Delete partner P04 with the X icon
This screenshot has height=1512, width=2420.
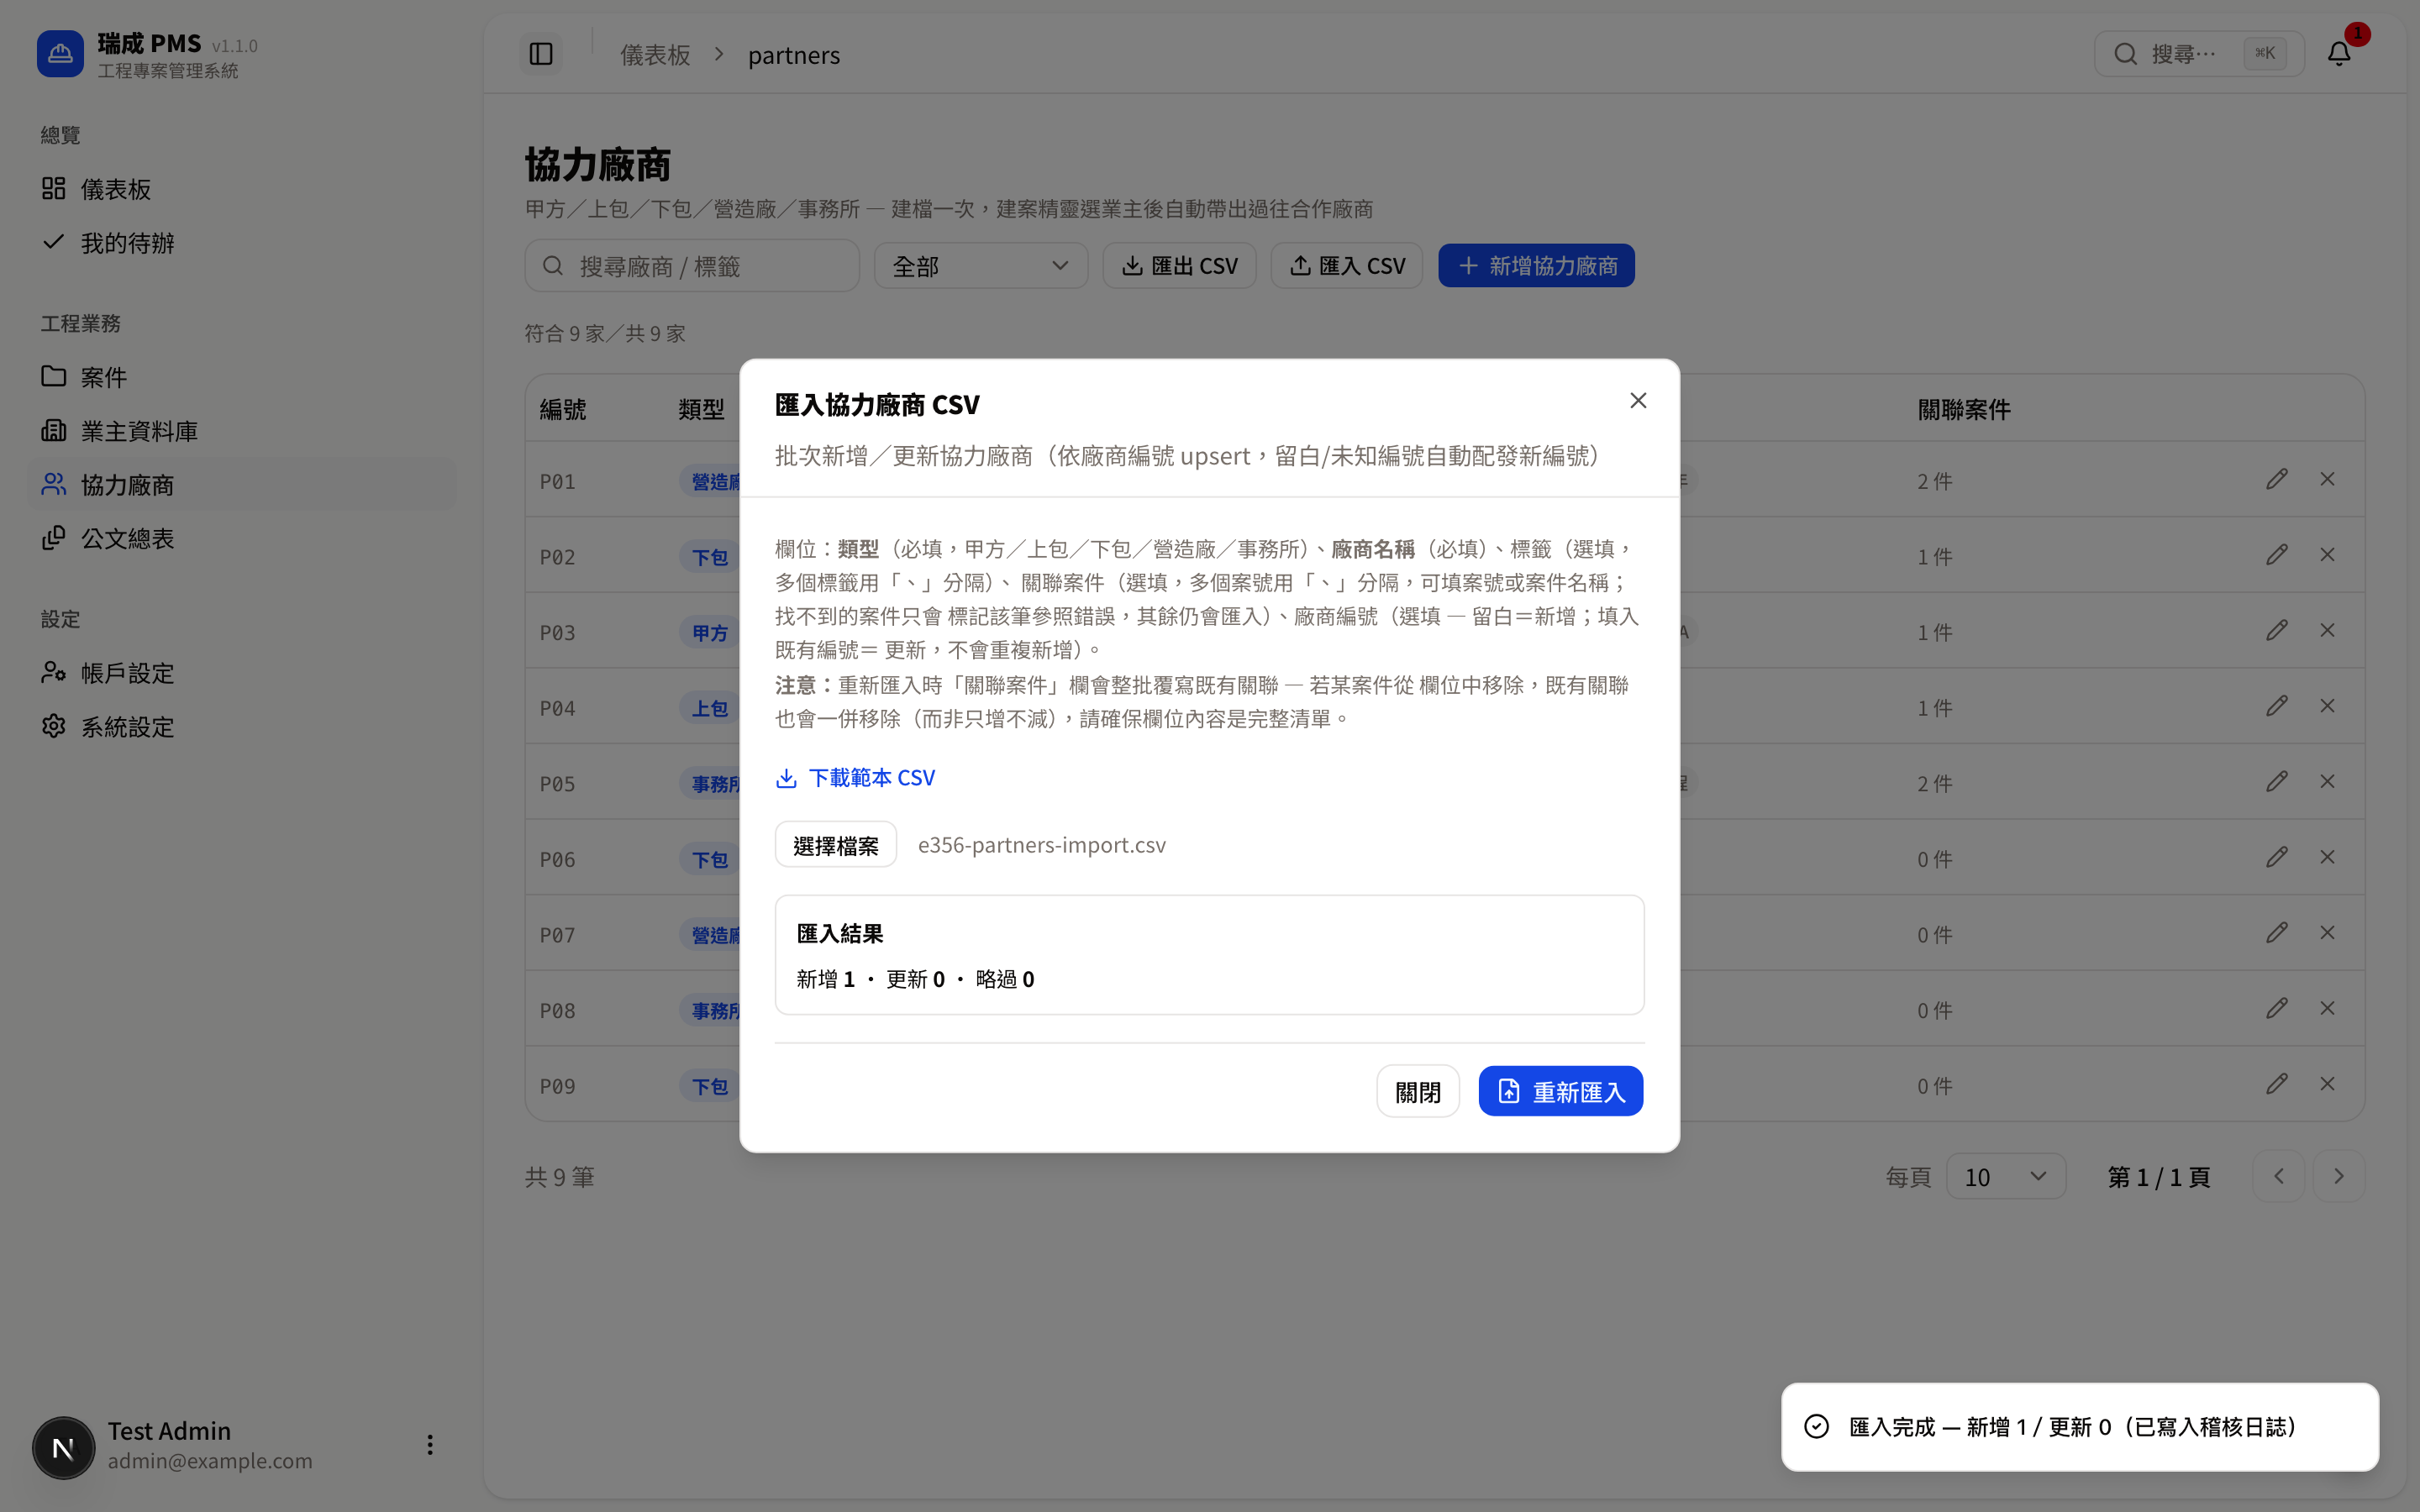pos(2327,707)
